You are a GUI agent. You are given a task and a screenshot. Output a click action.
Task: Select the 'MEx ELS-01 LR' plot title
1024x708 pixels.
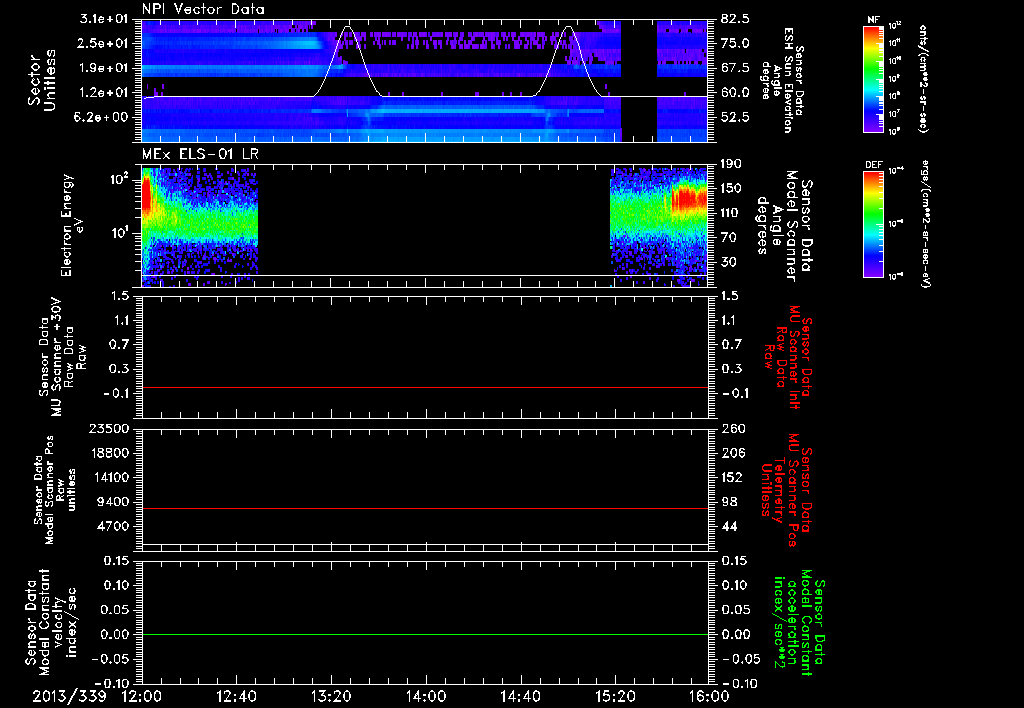pos(199,154)
